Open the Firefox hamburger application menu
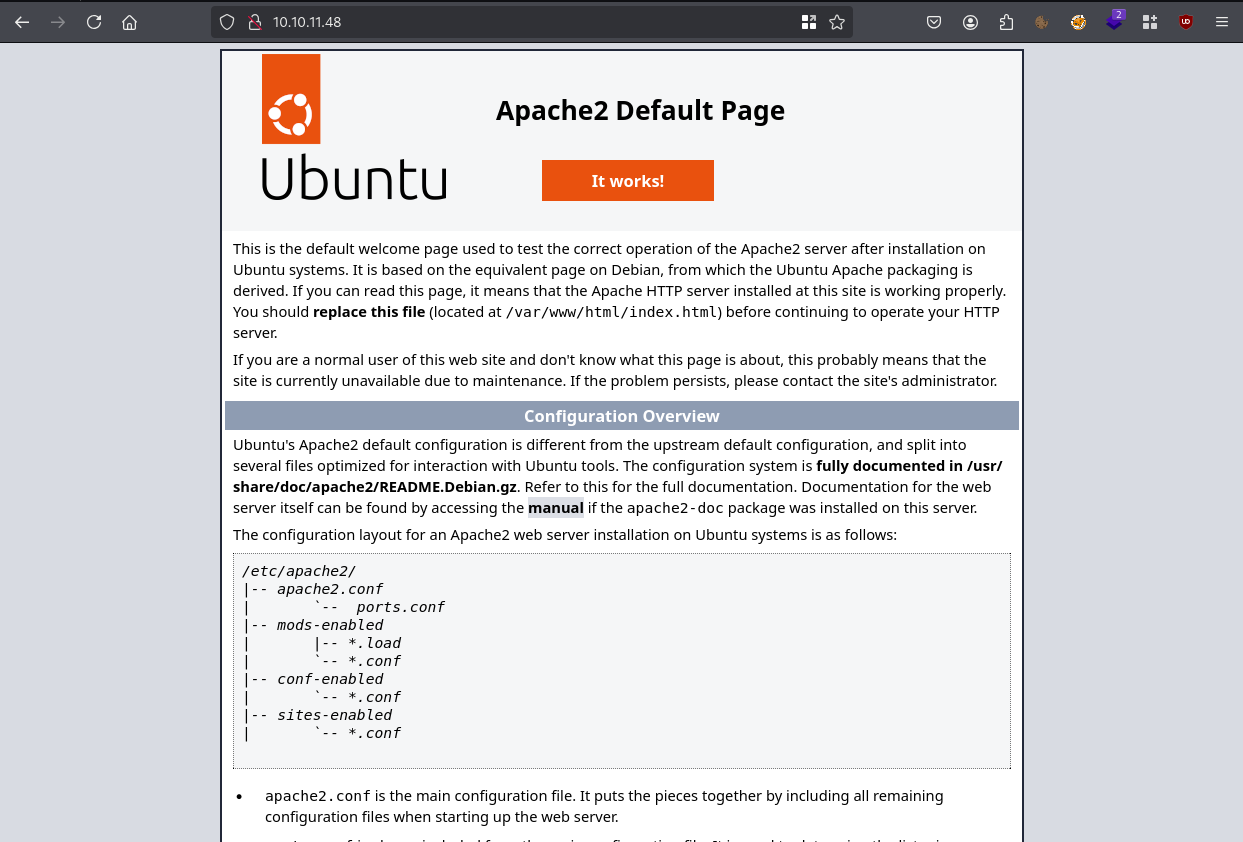 coord(1222,22)
